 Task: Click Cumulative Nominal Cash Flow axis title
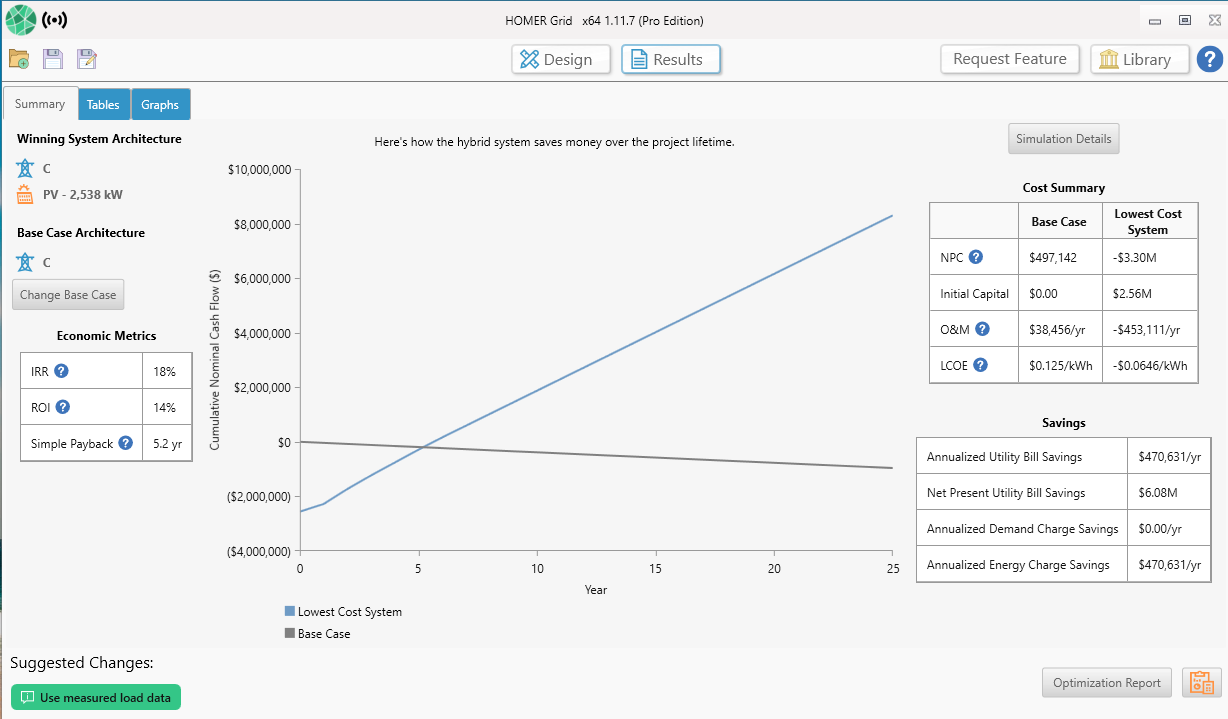click(215, 359)
